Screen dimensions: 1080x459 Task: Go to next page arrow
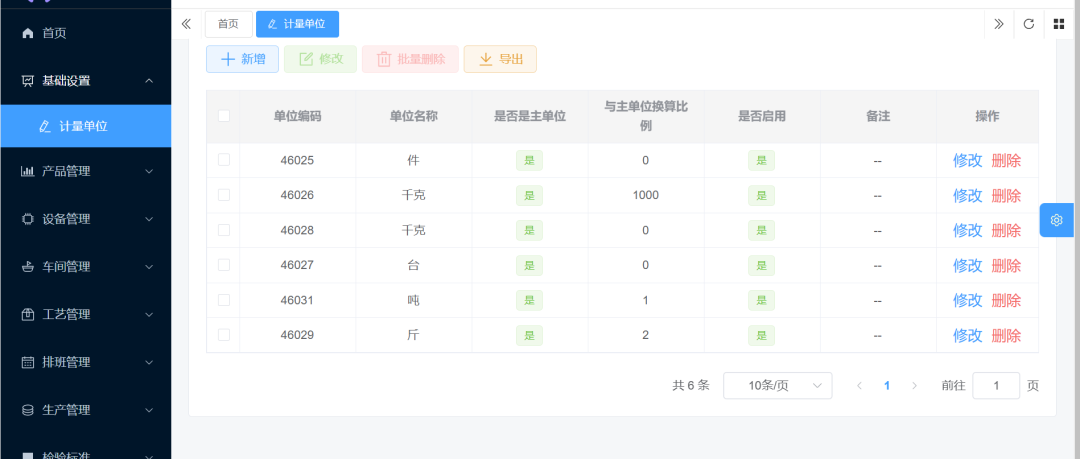(x=913, y=386)
